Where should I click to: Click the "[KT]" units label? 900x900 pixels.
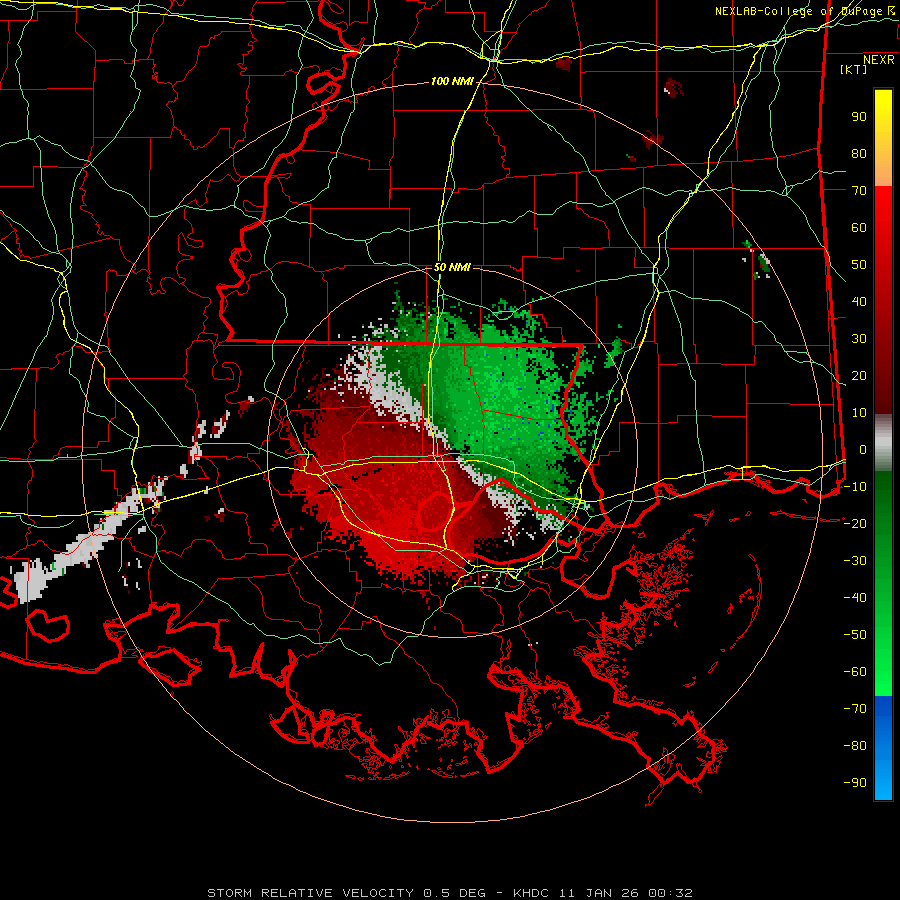coord(854,69)
